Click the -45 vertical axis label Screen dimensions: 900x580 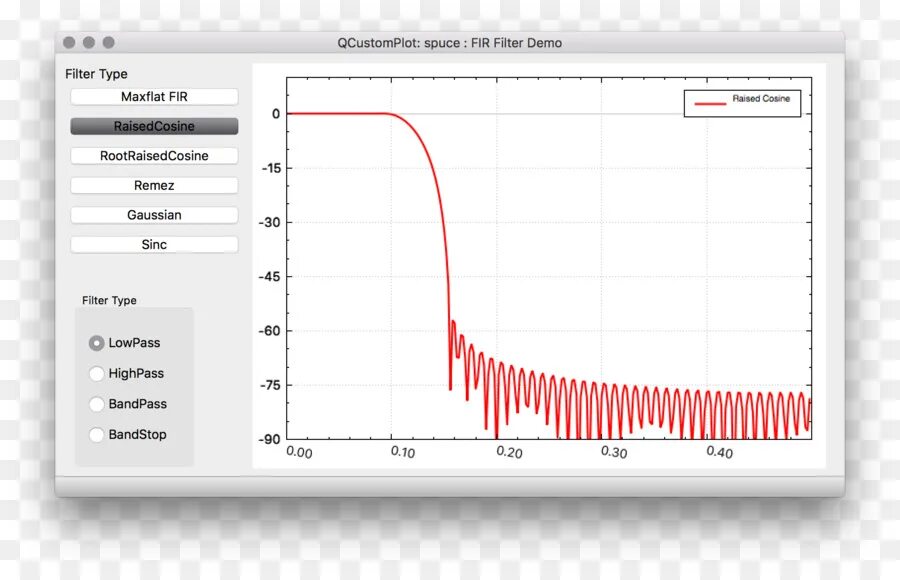(x=269, y=276)
